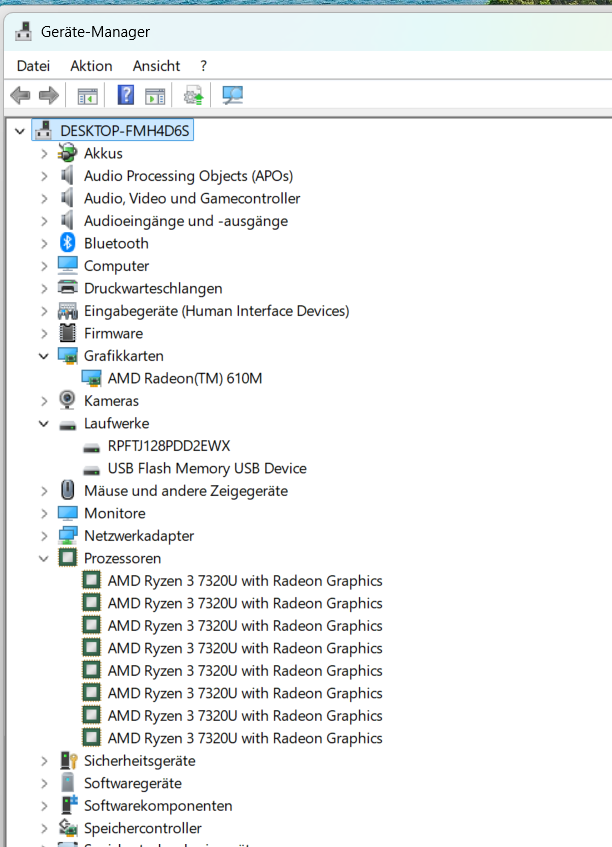The height and width of the screenshot is (847, 612).
Task: Expand the Akkus category
Action: tap(44, 153)
